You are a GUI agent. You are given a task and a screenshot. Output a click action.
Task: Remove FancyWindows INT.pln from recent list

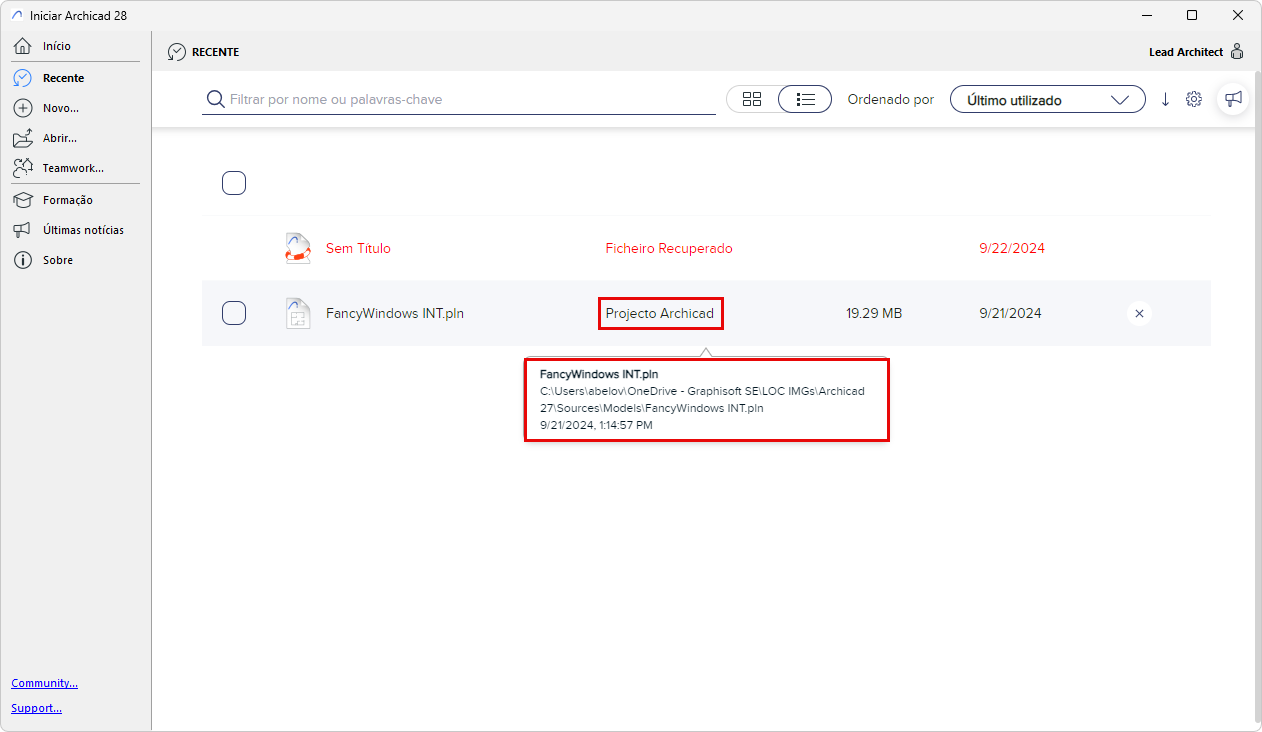point(1139,313)
